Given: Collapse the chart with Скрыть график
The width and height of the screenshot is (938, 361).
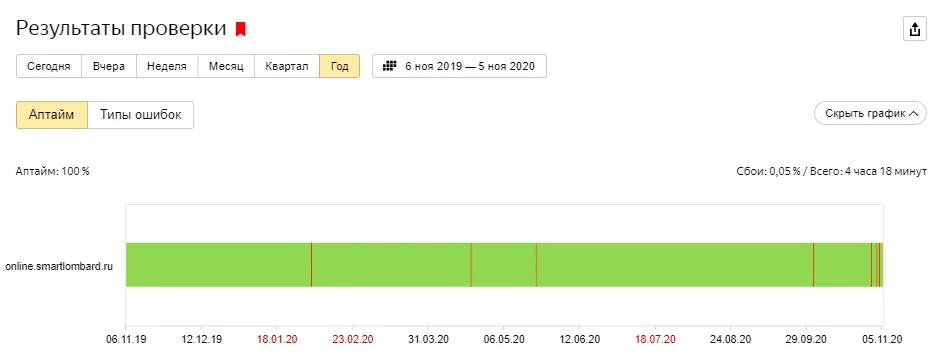Looking at the screenshot, I should pos(870,113).
